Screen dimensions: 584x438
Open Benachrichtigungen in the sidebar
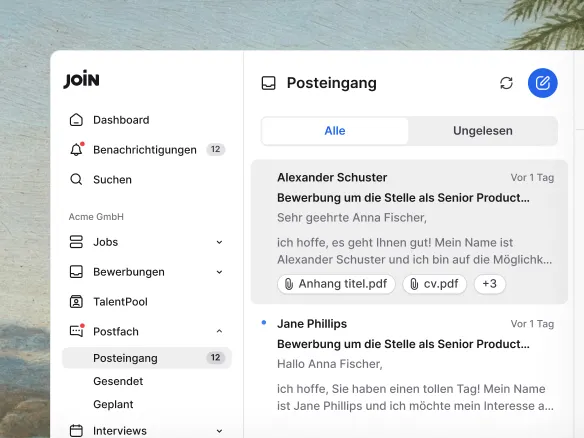coord(147,150)
